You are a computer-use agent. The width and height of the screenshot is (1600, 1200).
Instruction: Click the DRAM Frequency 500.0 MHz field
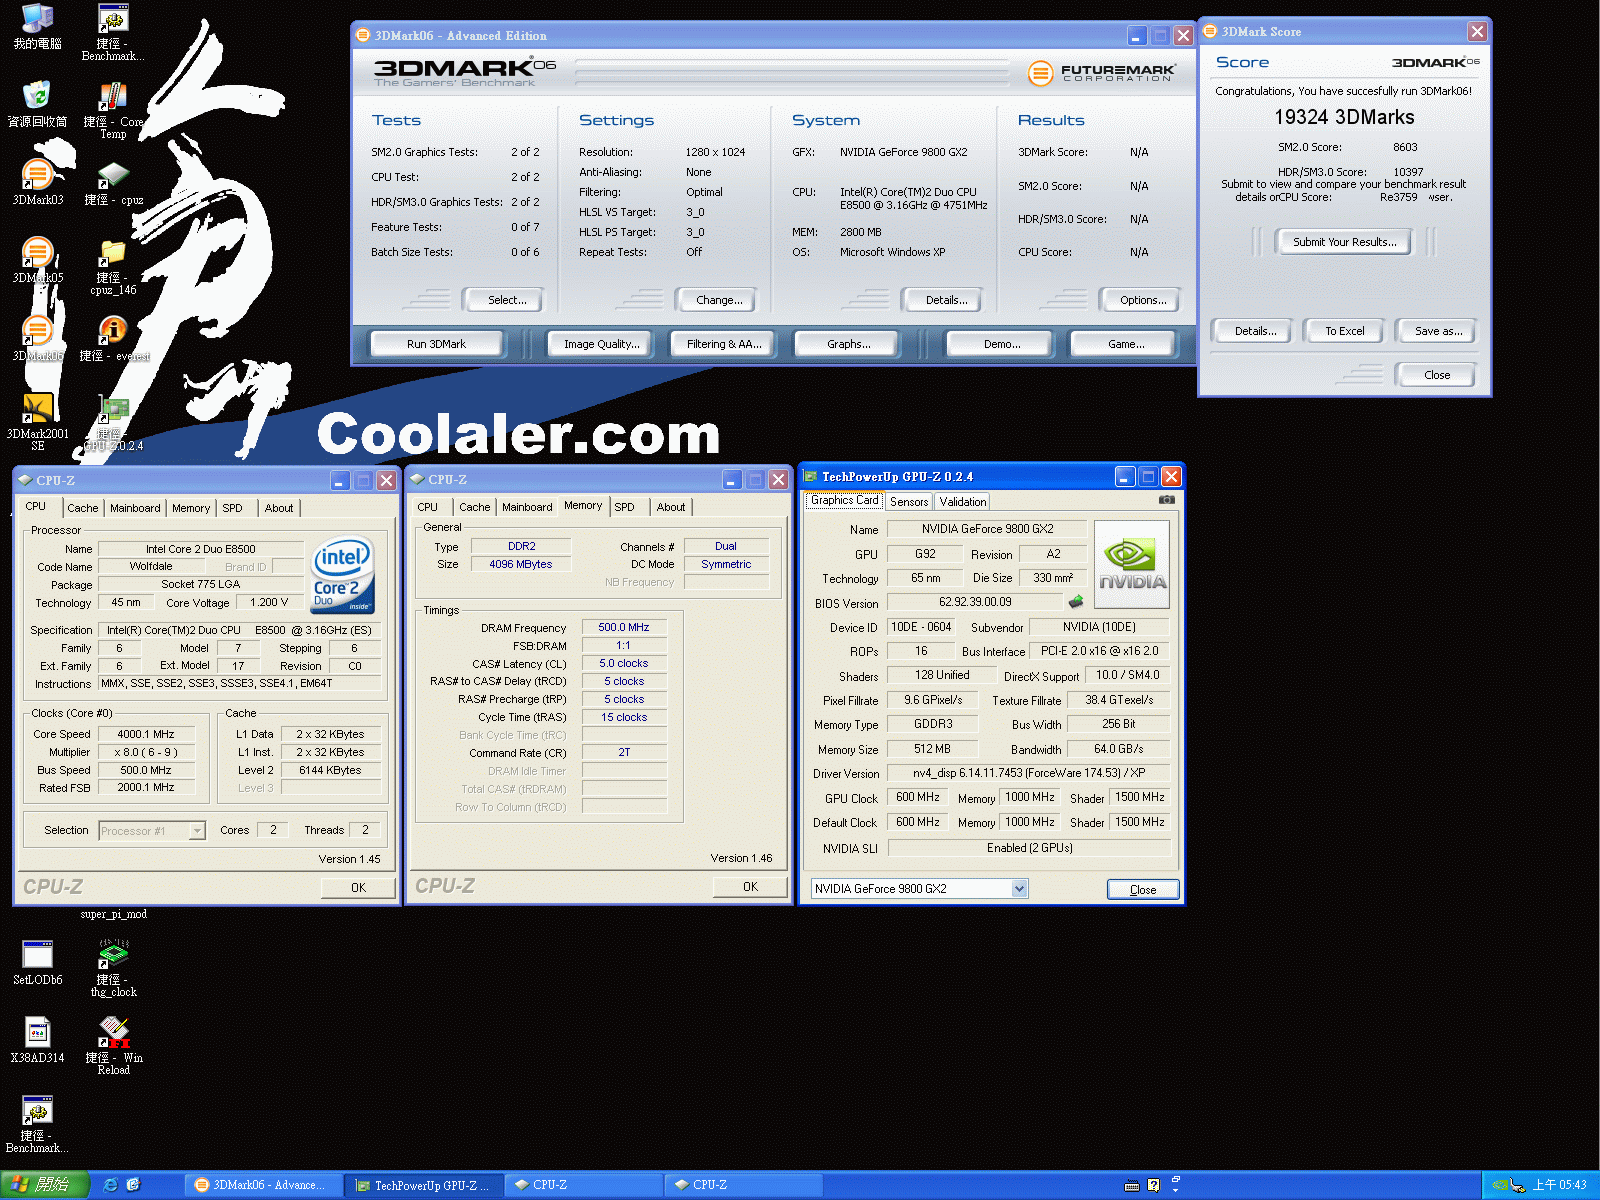pyautogui.click(x=624, y=628)
